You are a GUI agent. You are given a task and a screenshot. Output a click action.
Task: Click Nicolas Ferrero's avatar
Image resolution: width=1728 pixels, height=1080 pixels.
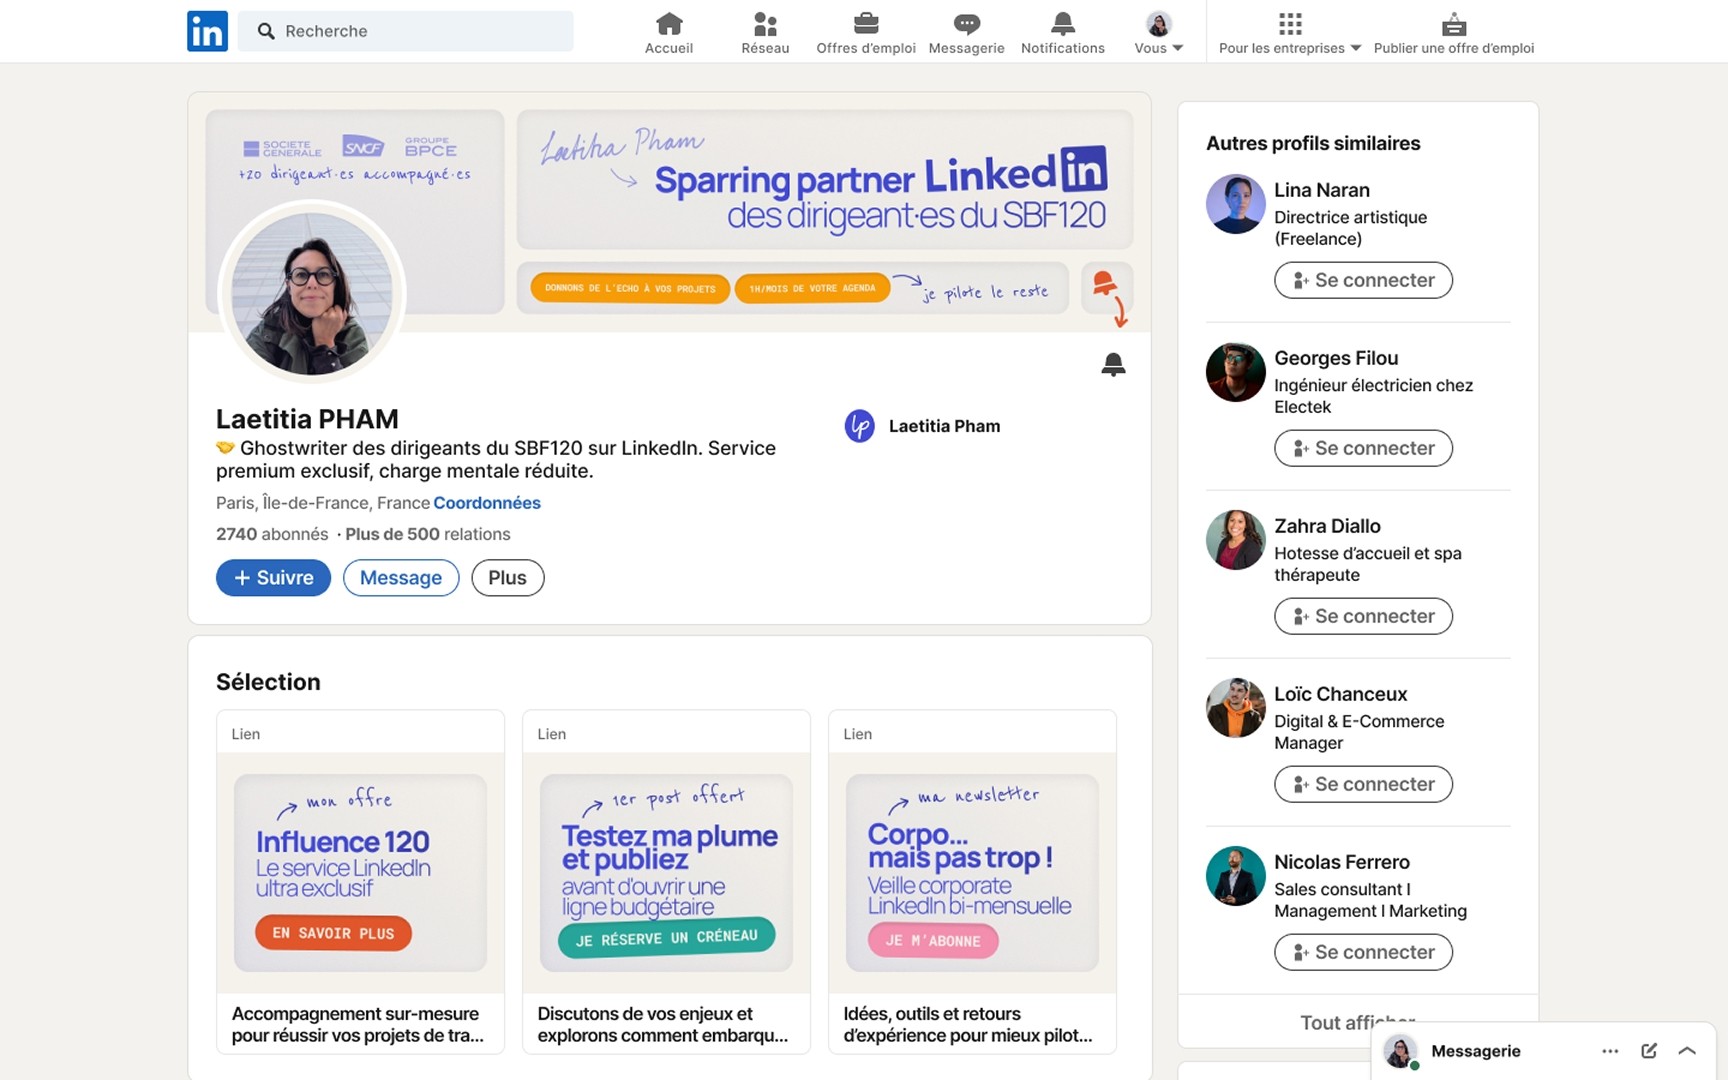(1235, 876)
